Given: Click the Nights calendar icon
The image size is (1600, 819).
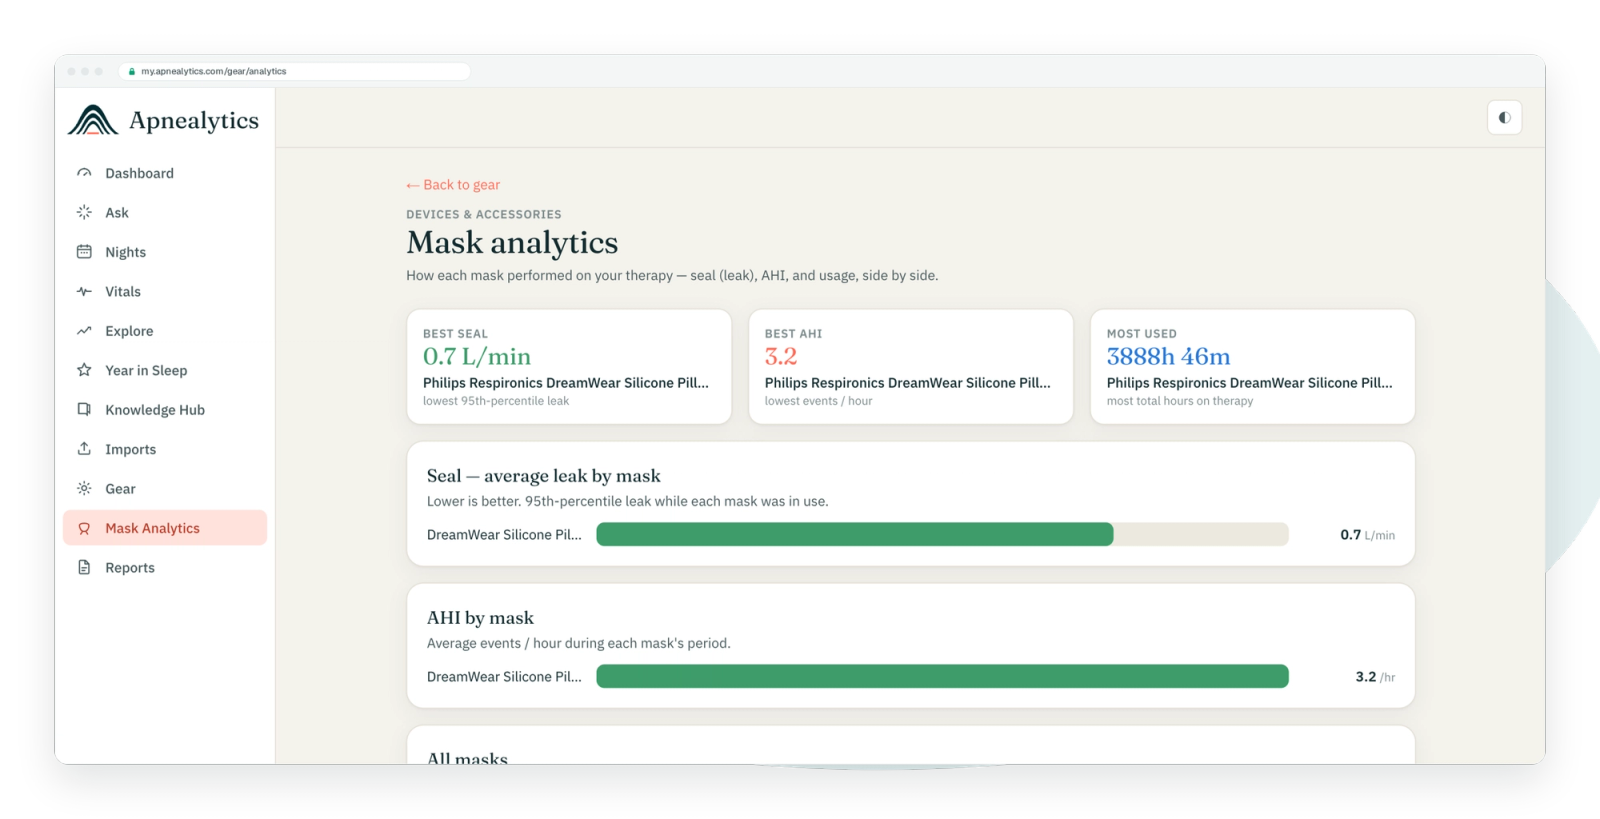Looking at the screenshot, I should tap(84, 252).
